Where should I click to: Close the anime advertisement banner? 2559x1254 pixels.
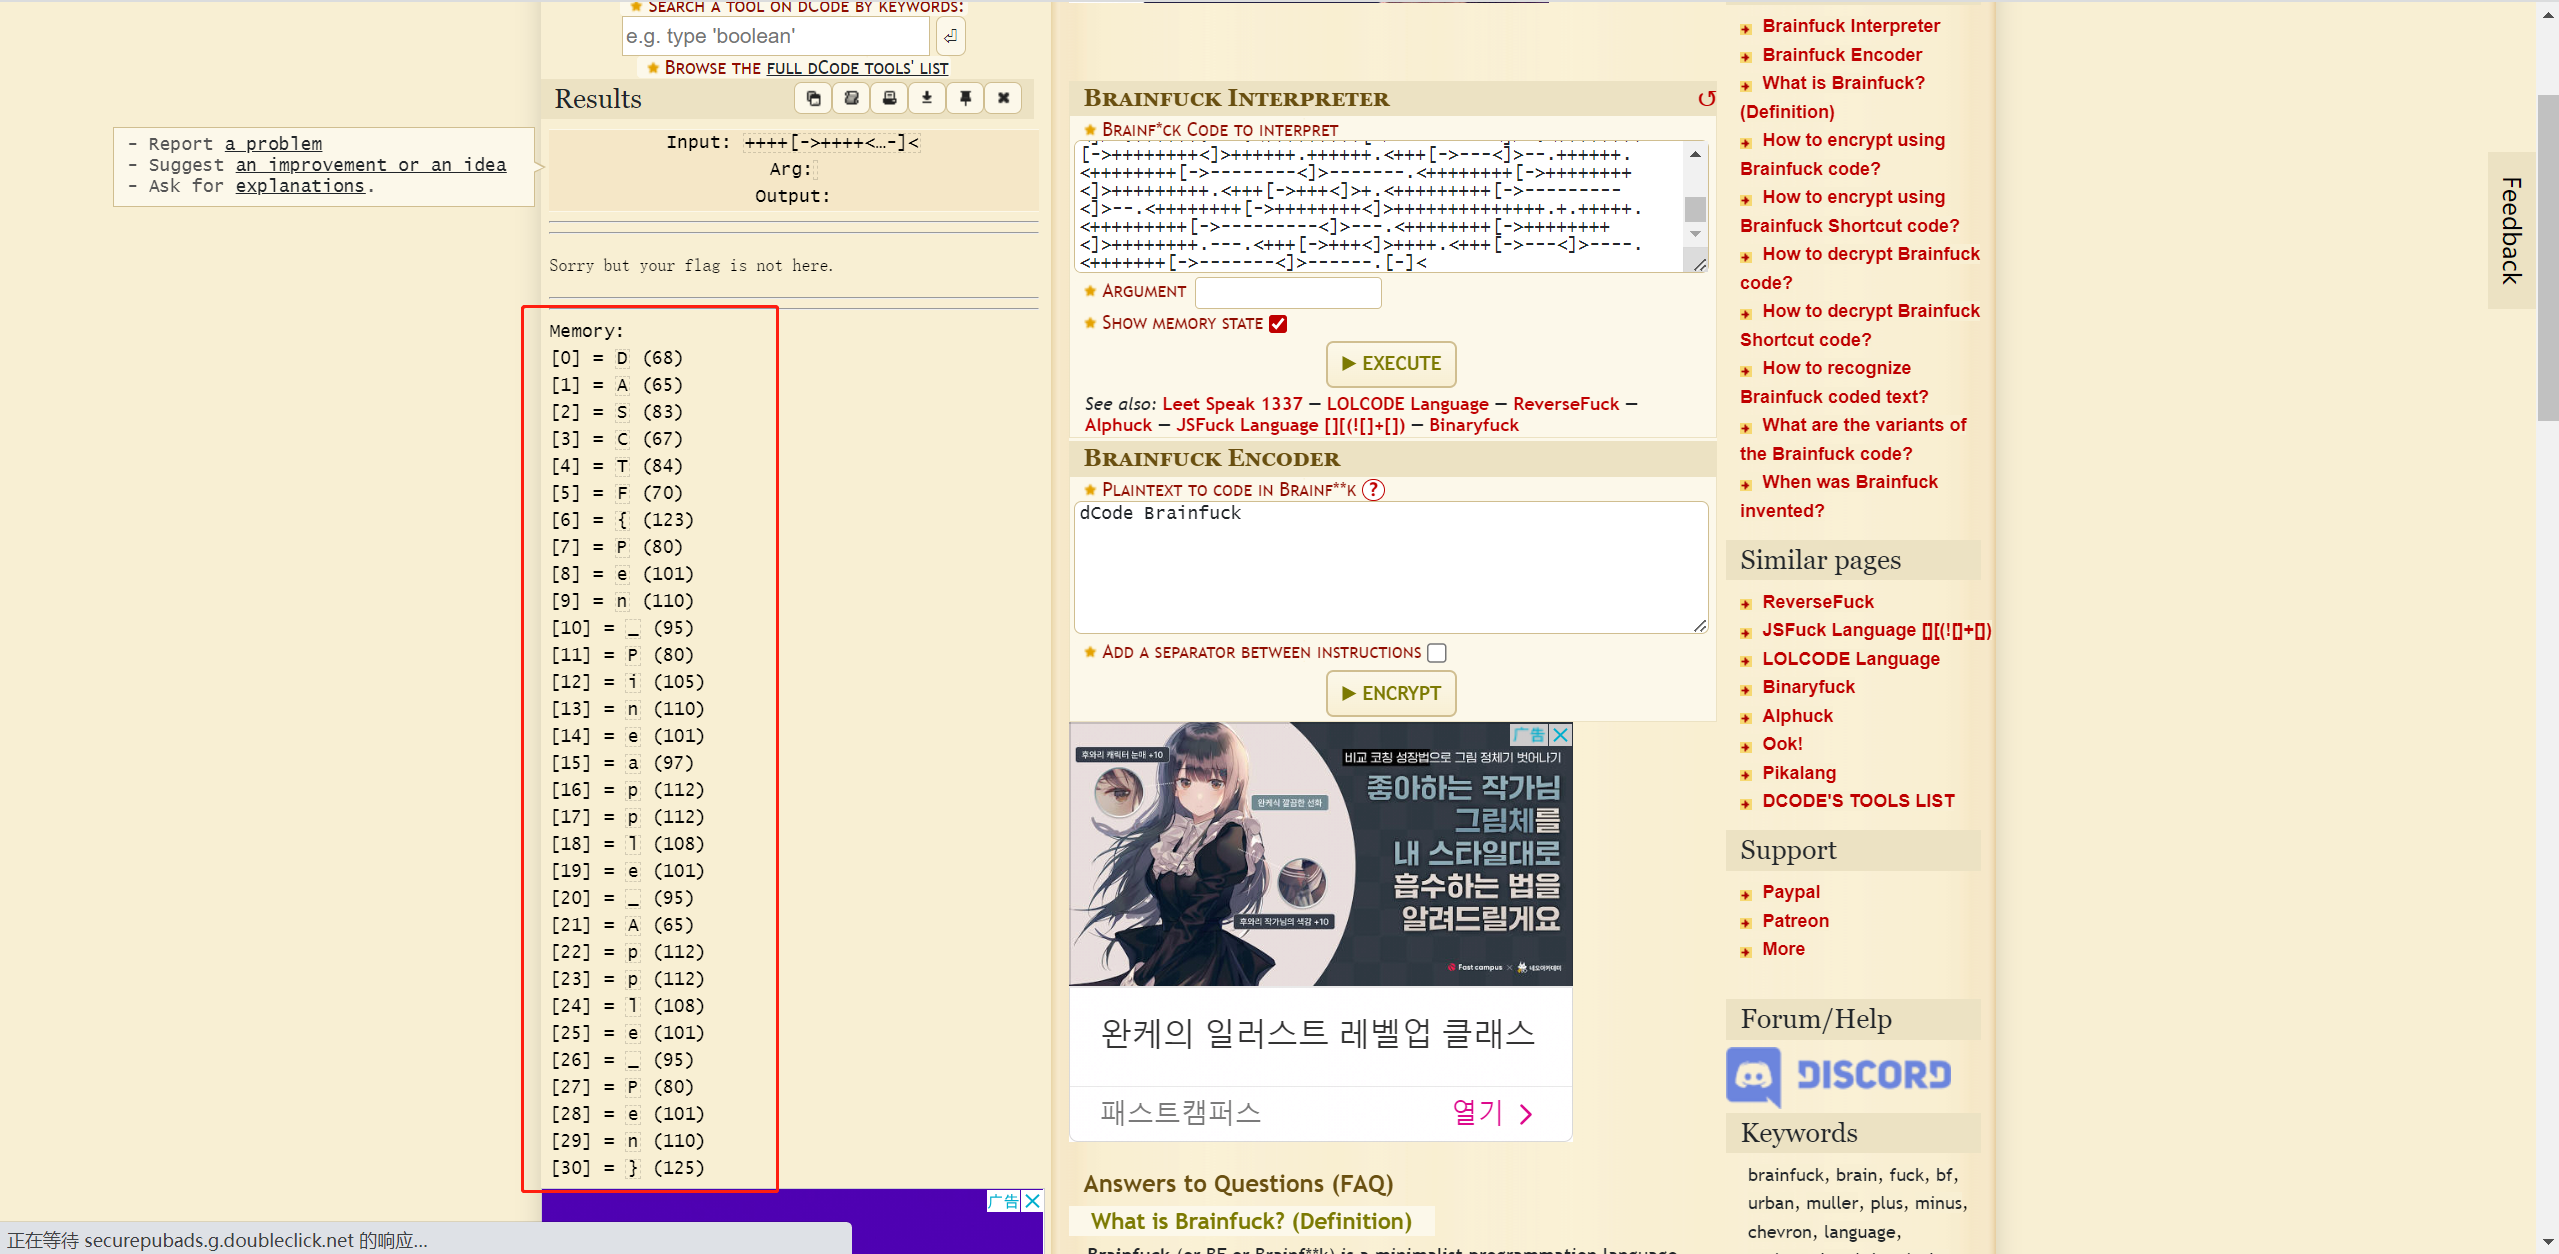1560,735
